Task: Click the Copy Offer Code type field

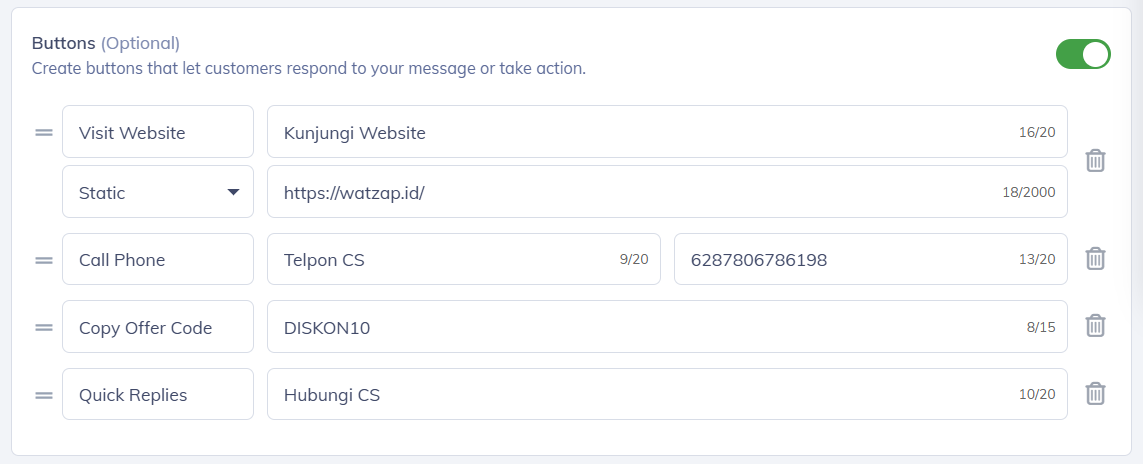Action: pyautogui.click(x=158, y=327)
